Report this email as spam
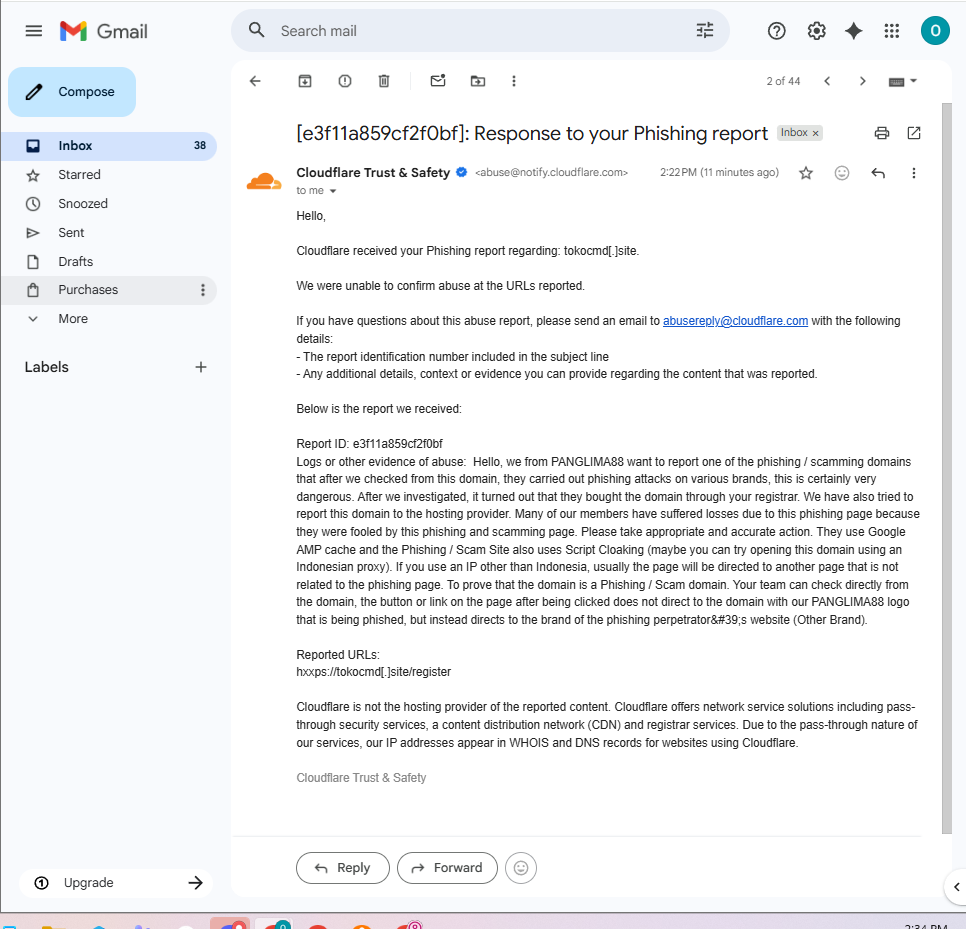The image size is (966, 929). point(345,81)
